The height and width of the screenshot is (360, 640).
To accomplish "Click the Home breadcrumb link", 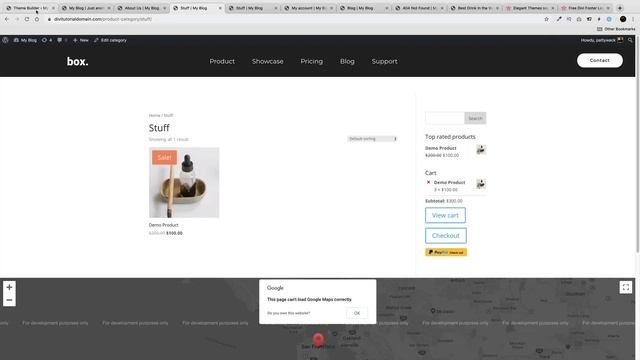I will pyautogui.click(x=154, y=116).
